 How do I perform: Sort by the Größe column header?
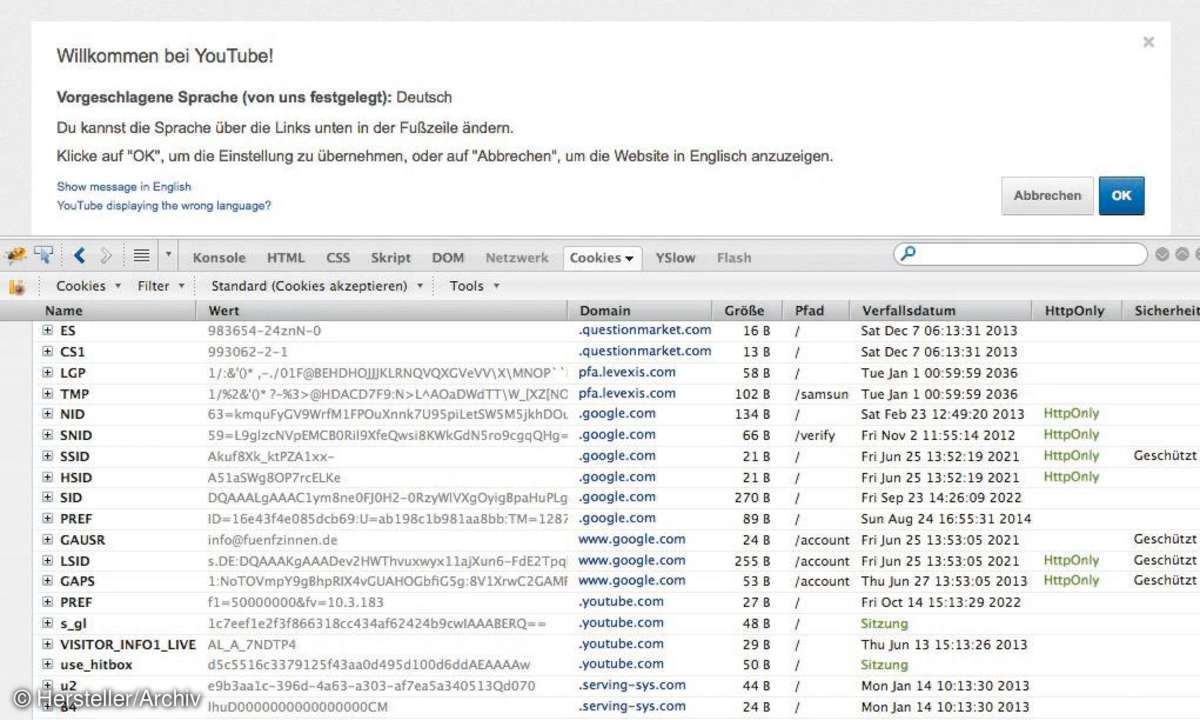[749, 311]
